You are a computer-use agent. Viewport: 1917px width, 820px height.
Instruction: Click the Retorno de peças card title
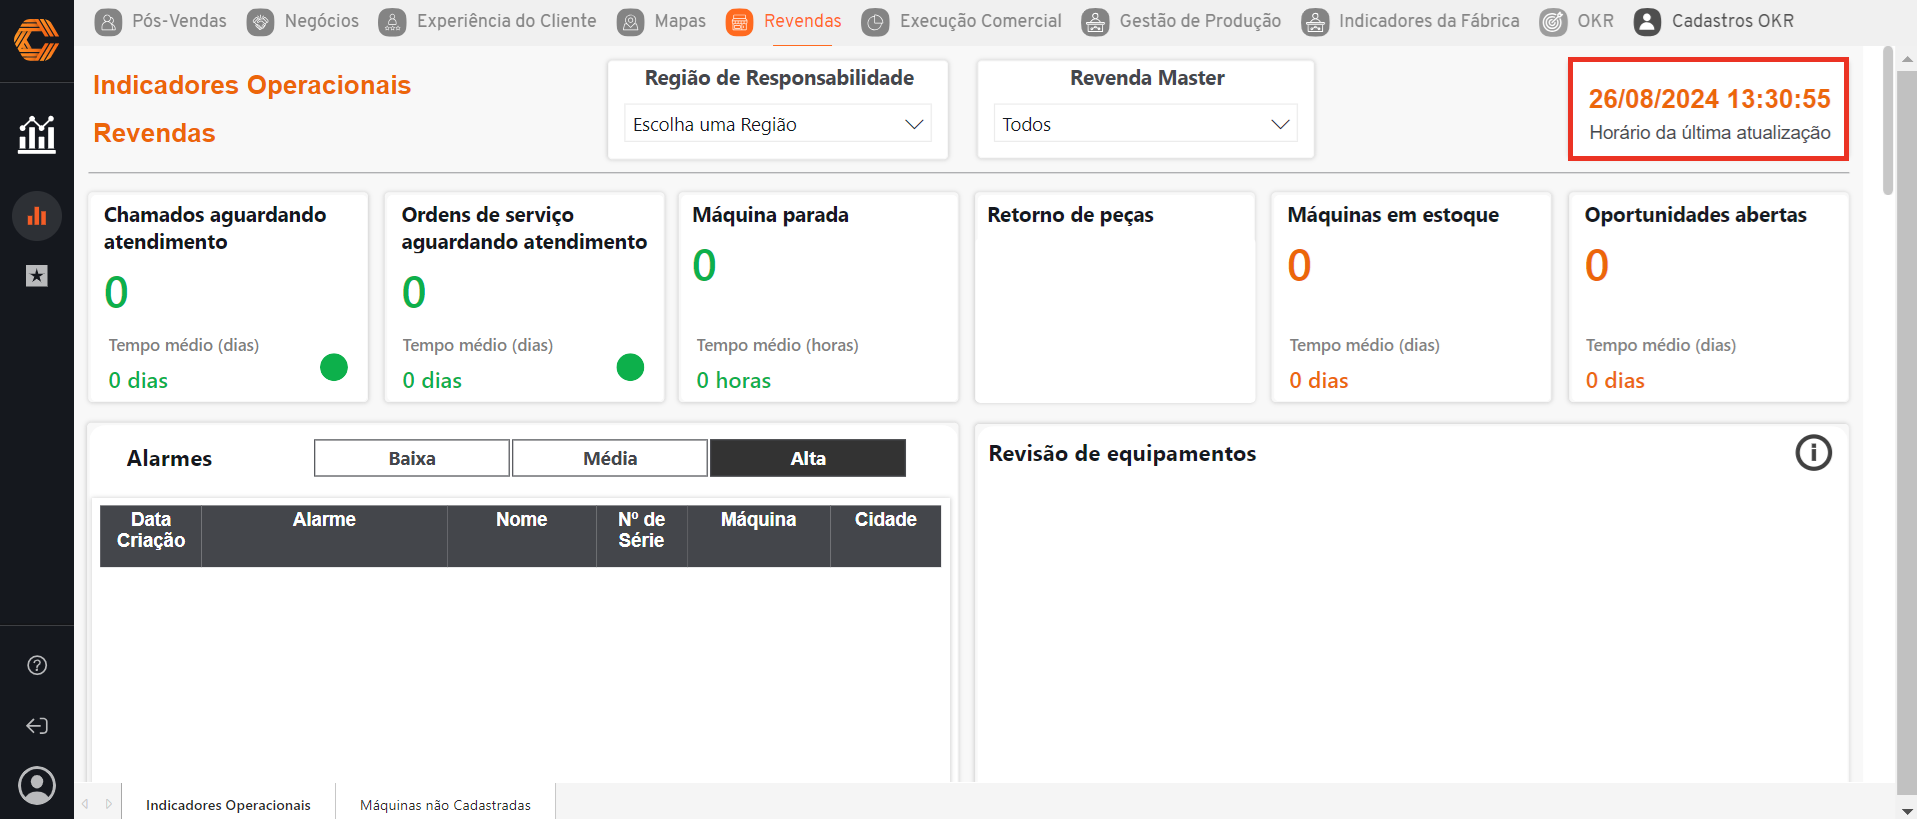pos(1070,215)
